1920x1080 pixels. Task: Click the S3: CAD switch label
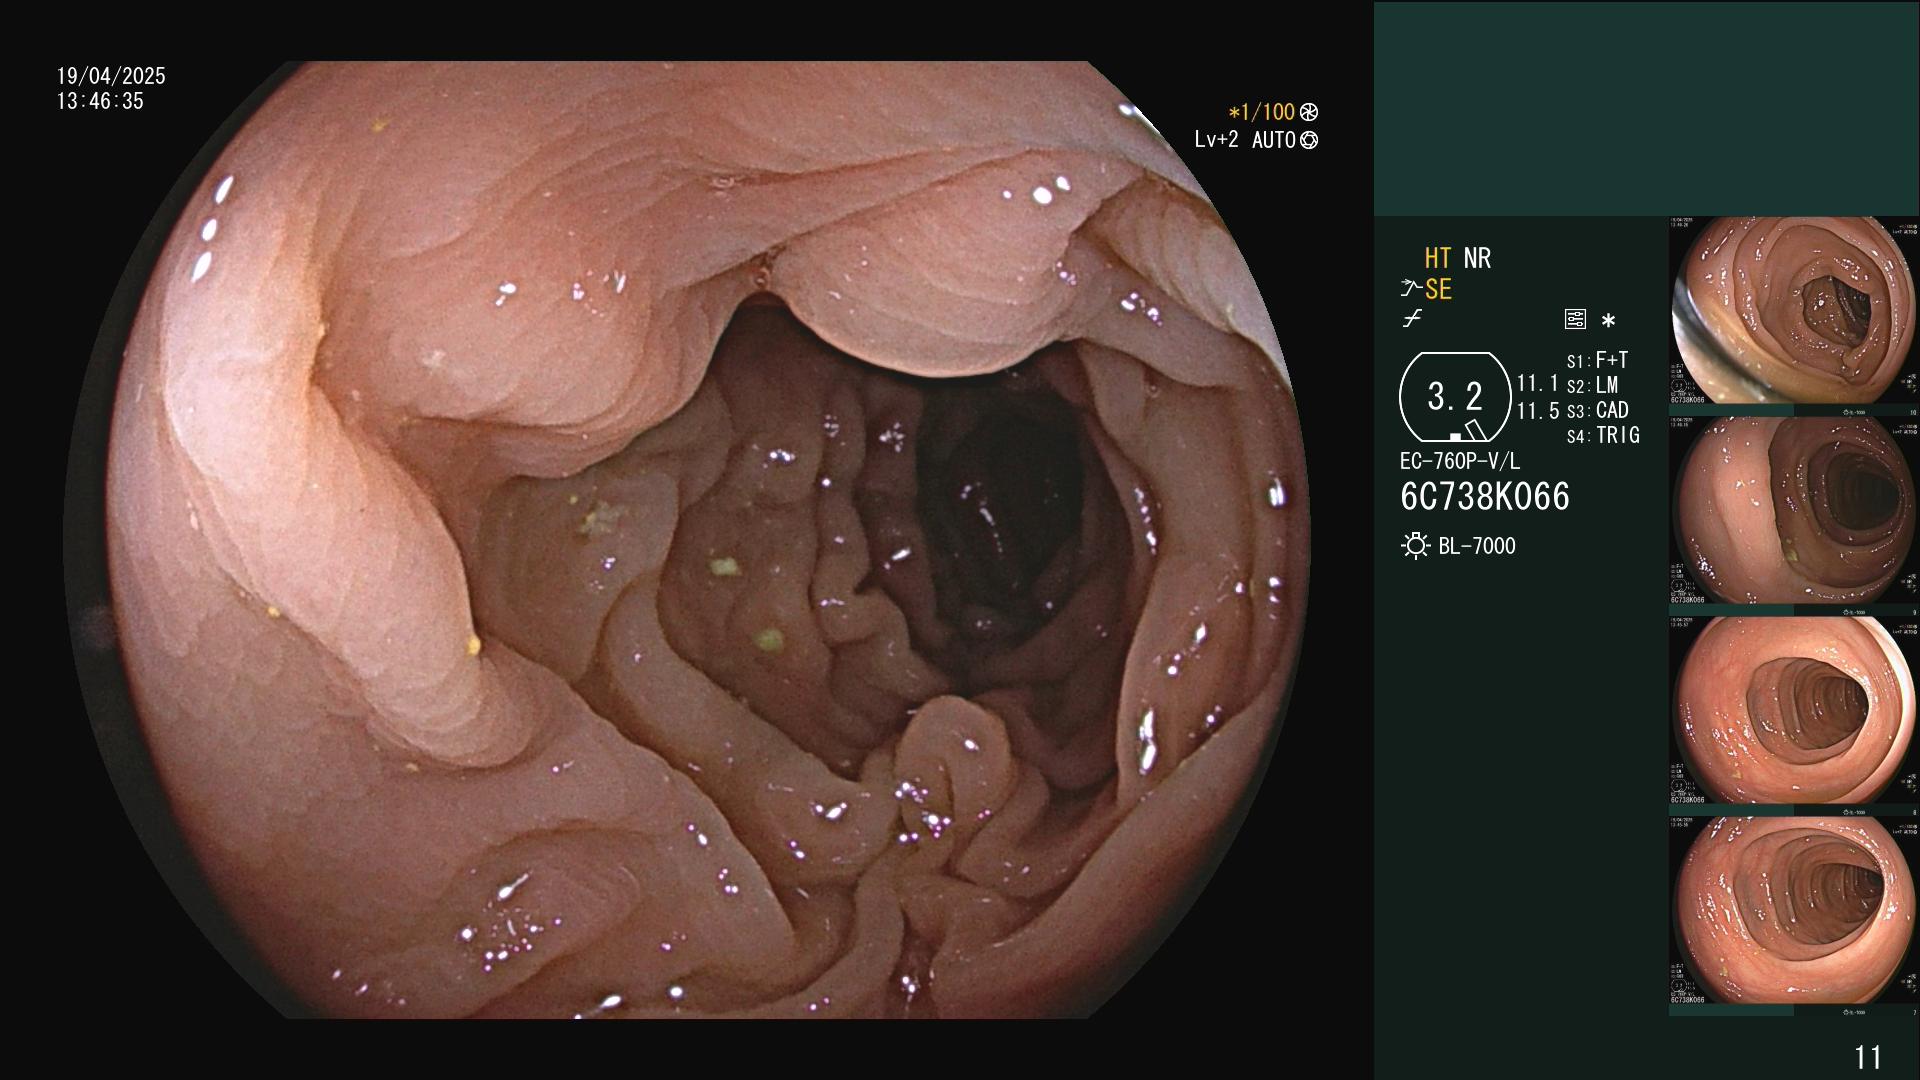[x=1598, y=410]
